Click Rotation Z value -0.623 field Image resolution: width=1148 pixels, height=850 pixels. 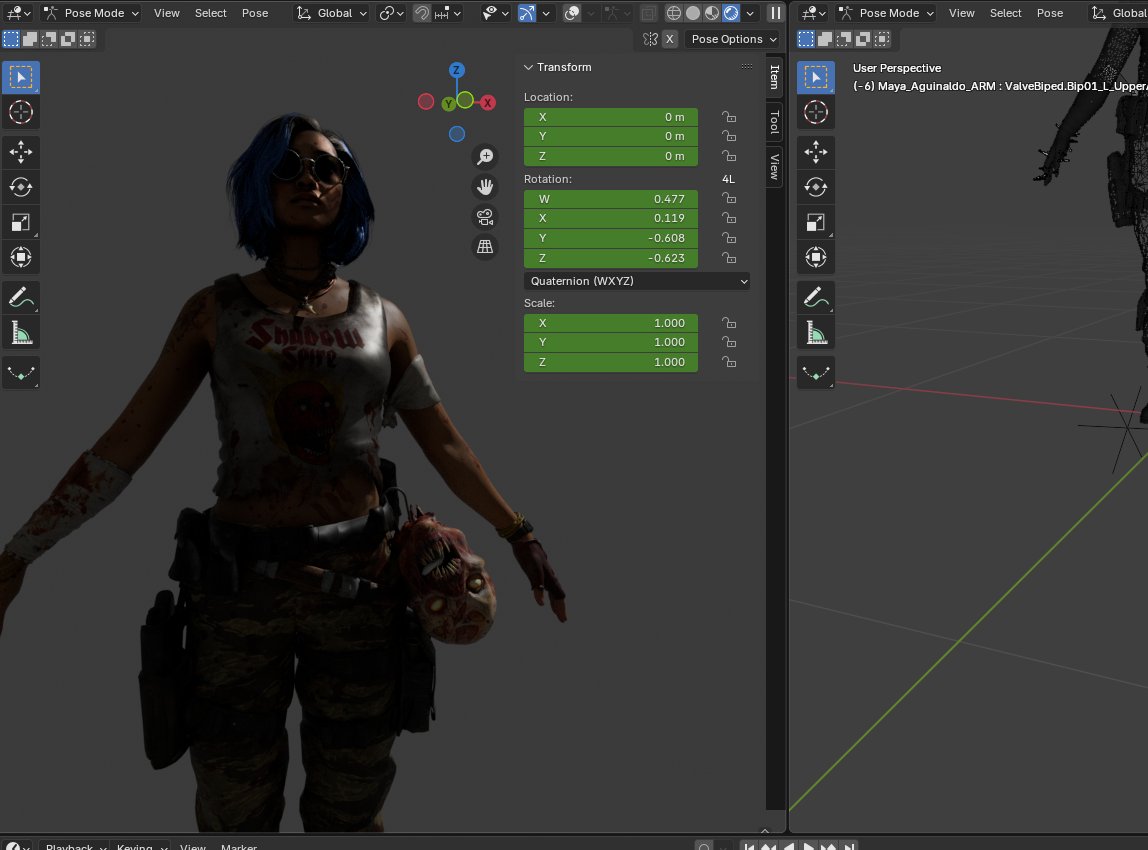[611, 258]
